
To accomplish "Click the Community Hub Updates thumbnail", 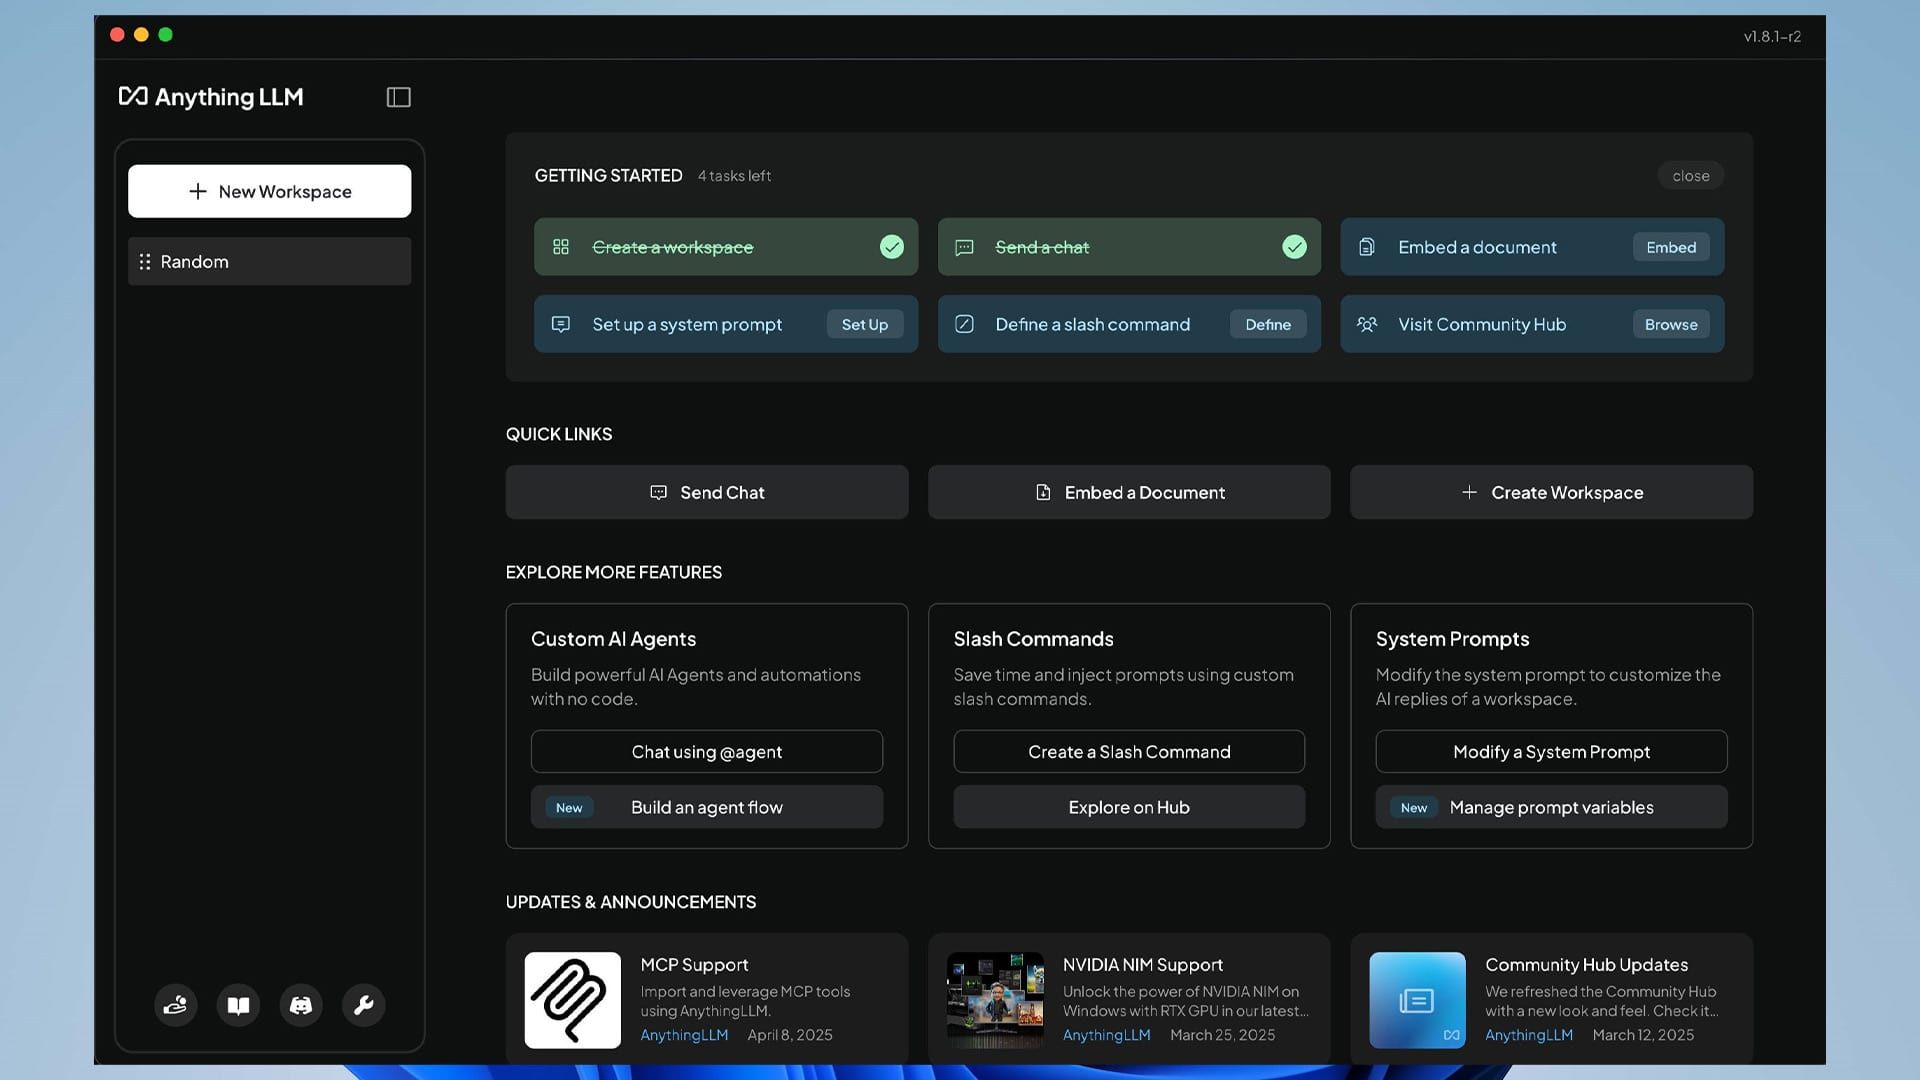I will [x=1417, y=1000].
